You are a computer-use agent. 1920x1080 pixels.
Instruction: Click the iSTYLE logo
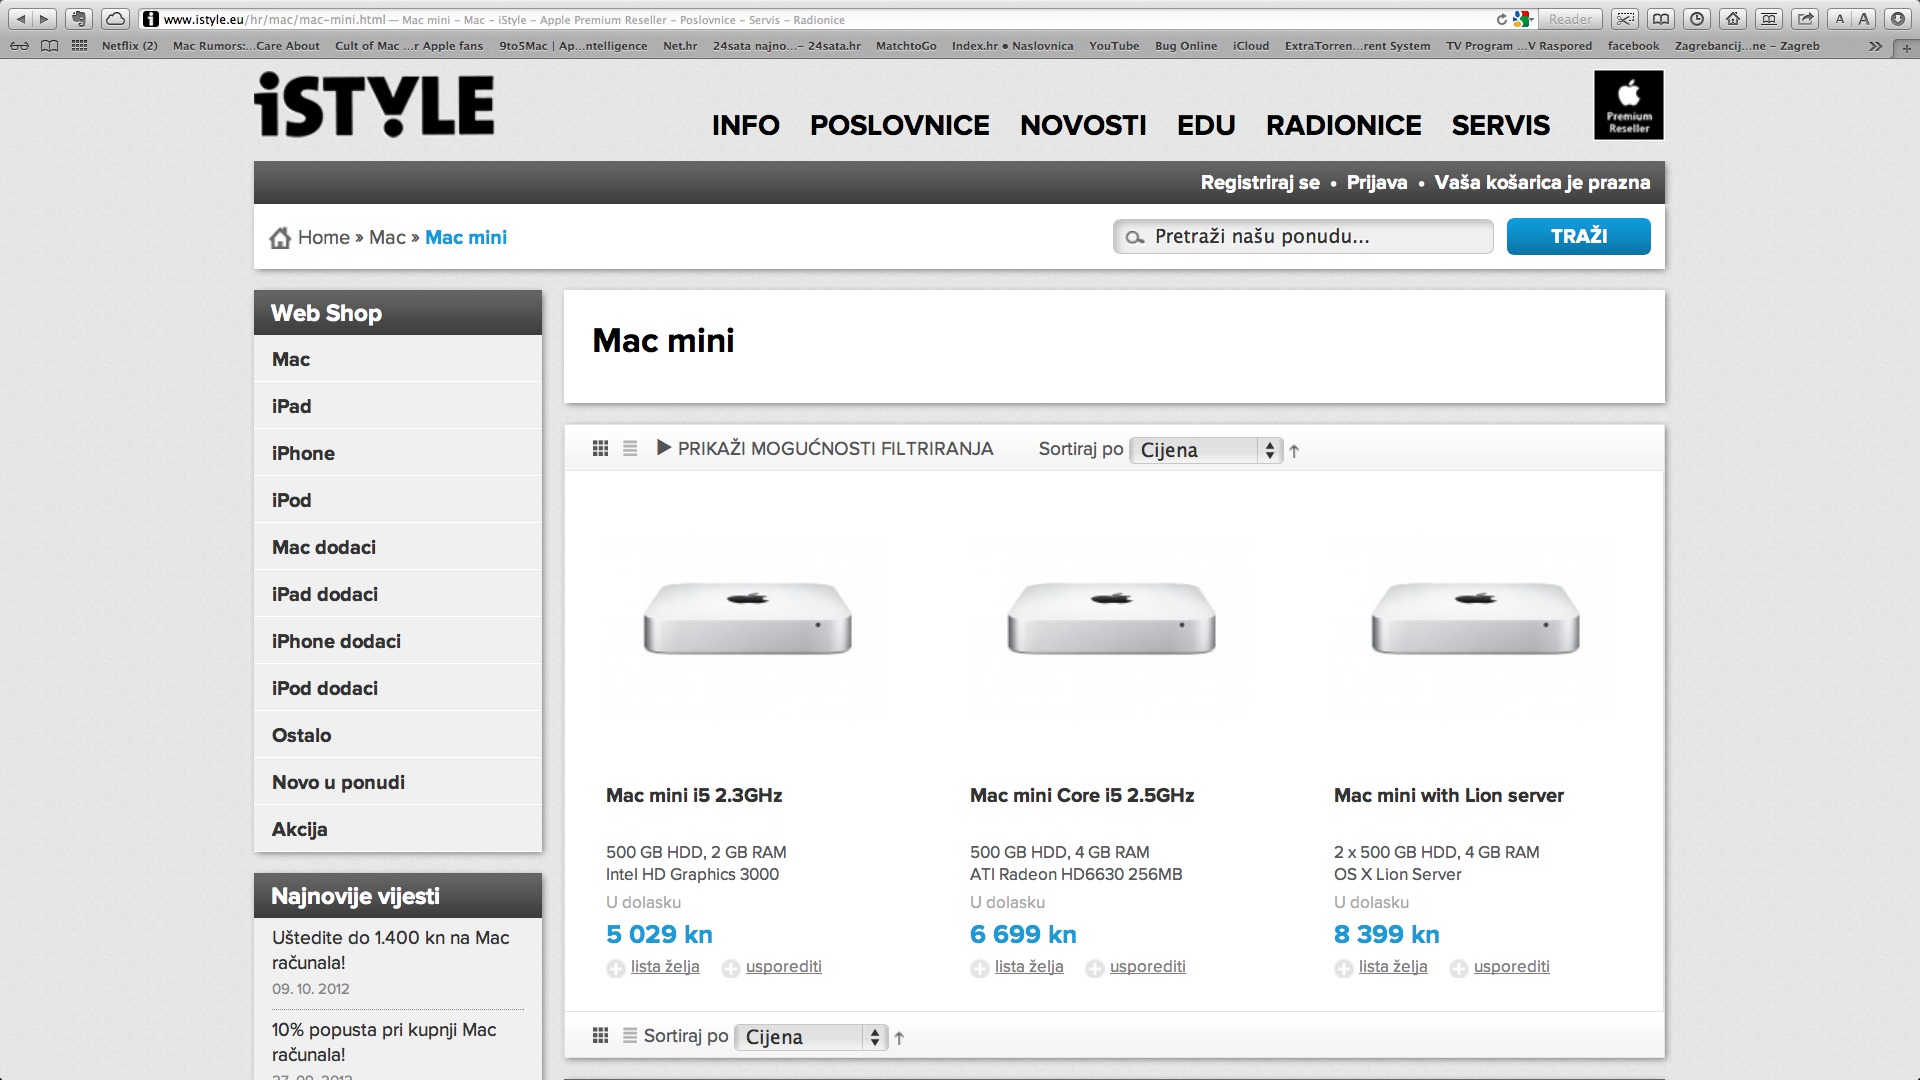[x=374, y=104]
